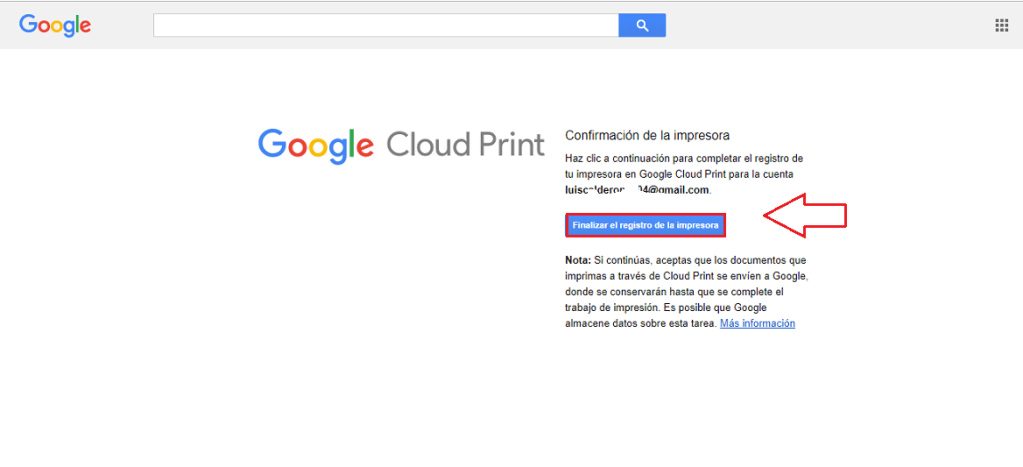Focus the Google search text field
The image size is (1023, 467).
point(385,26)
